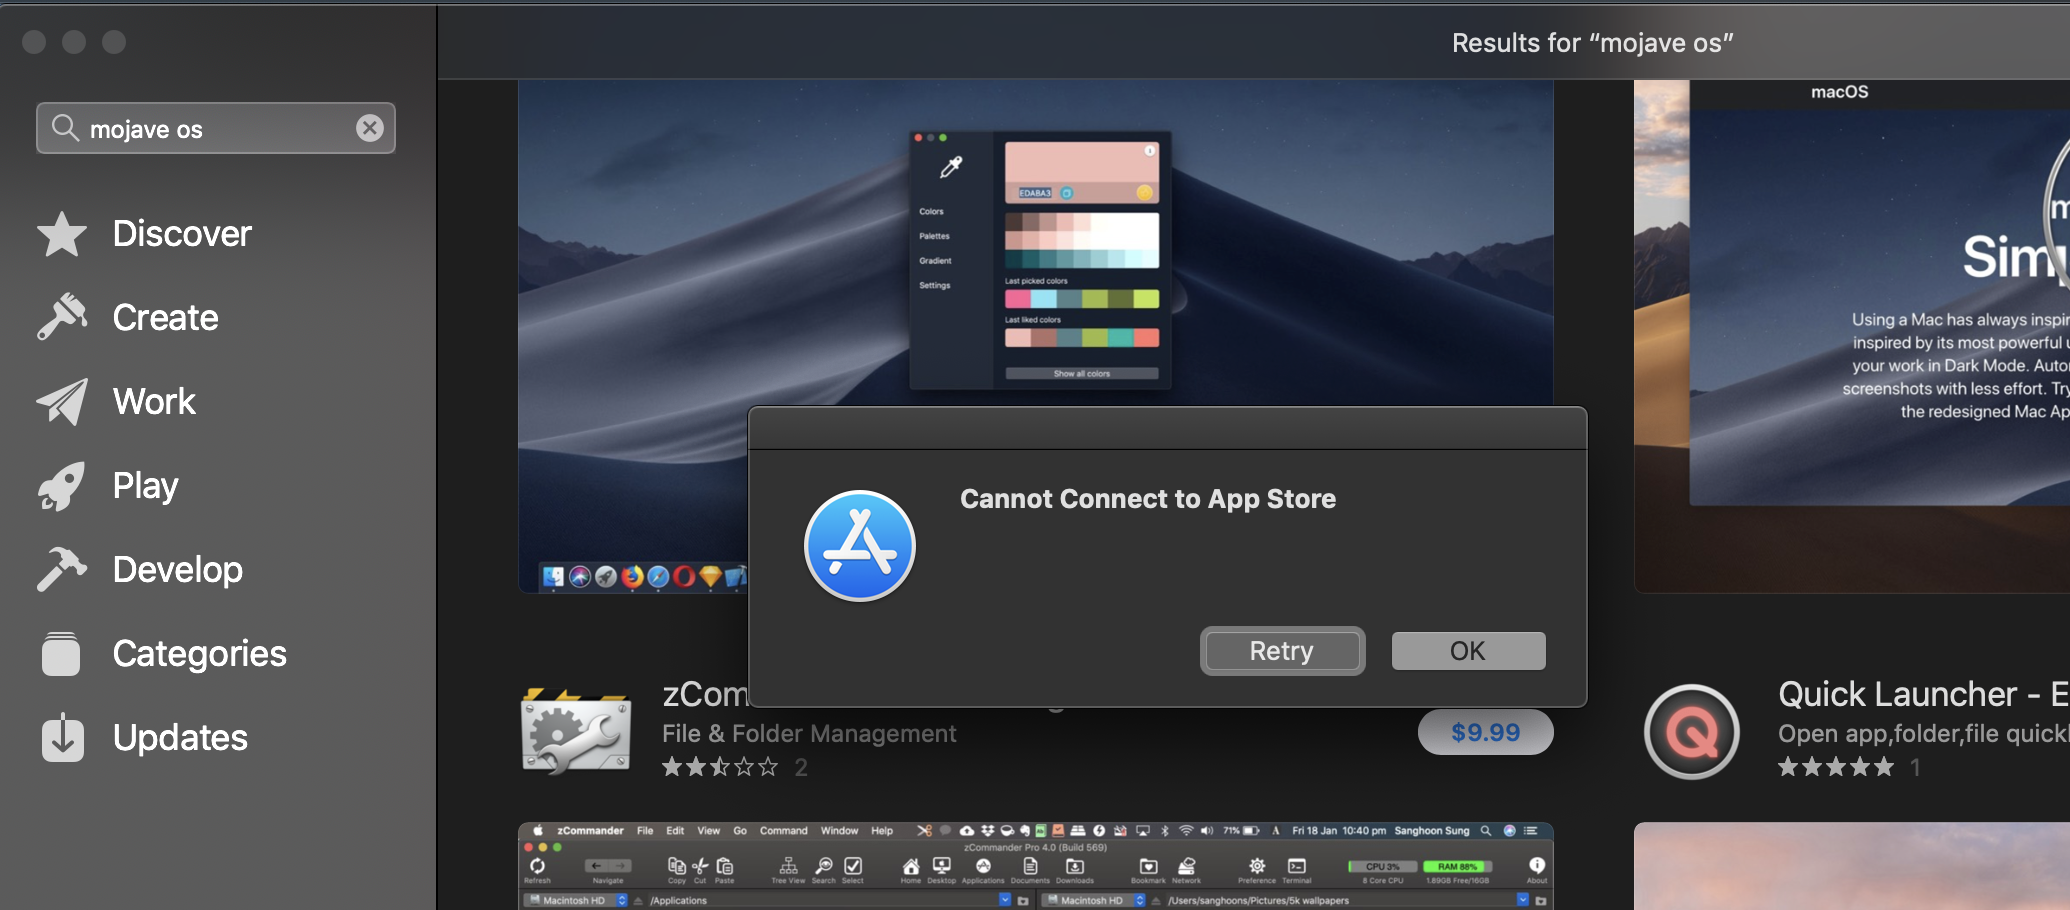Click Retry in the connection error dialog
This screenshot has height=910, width=2070.
(1282, 651)
